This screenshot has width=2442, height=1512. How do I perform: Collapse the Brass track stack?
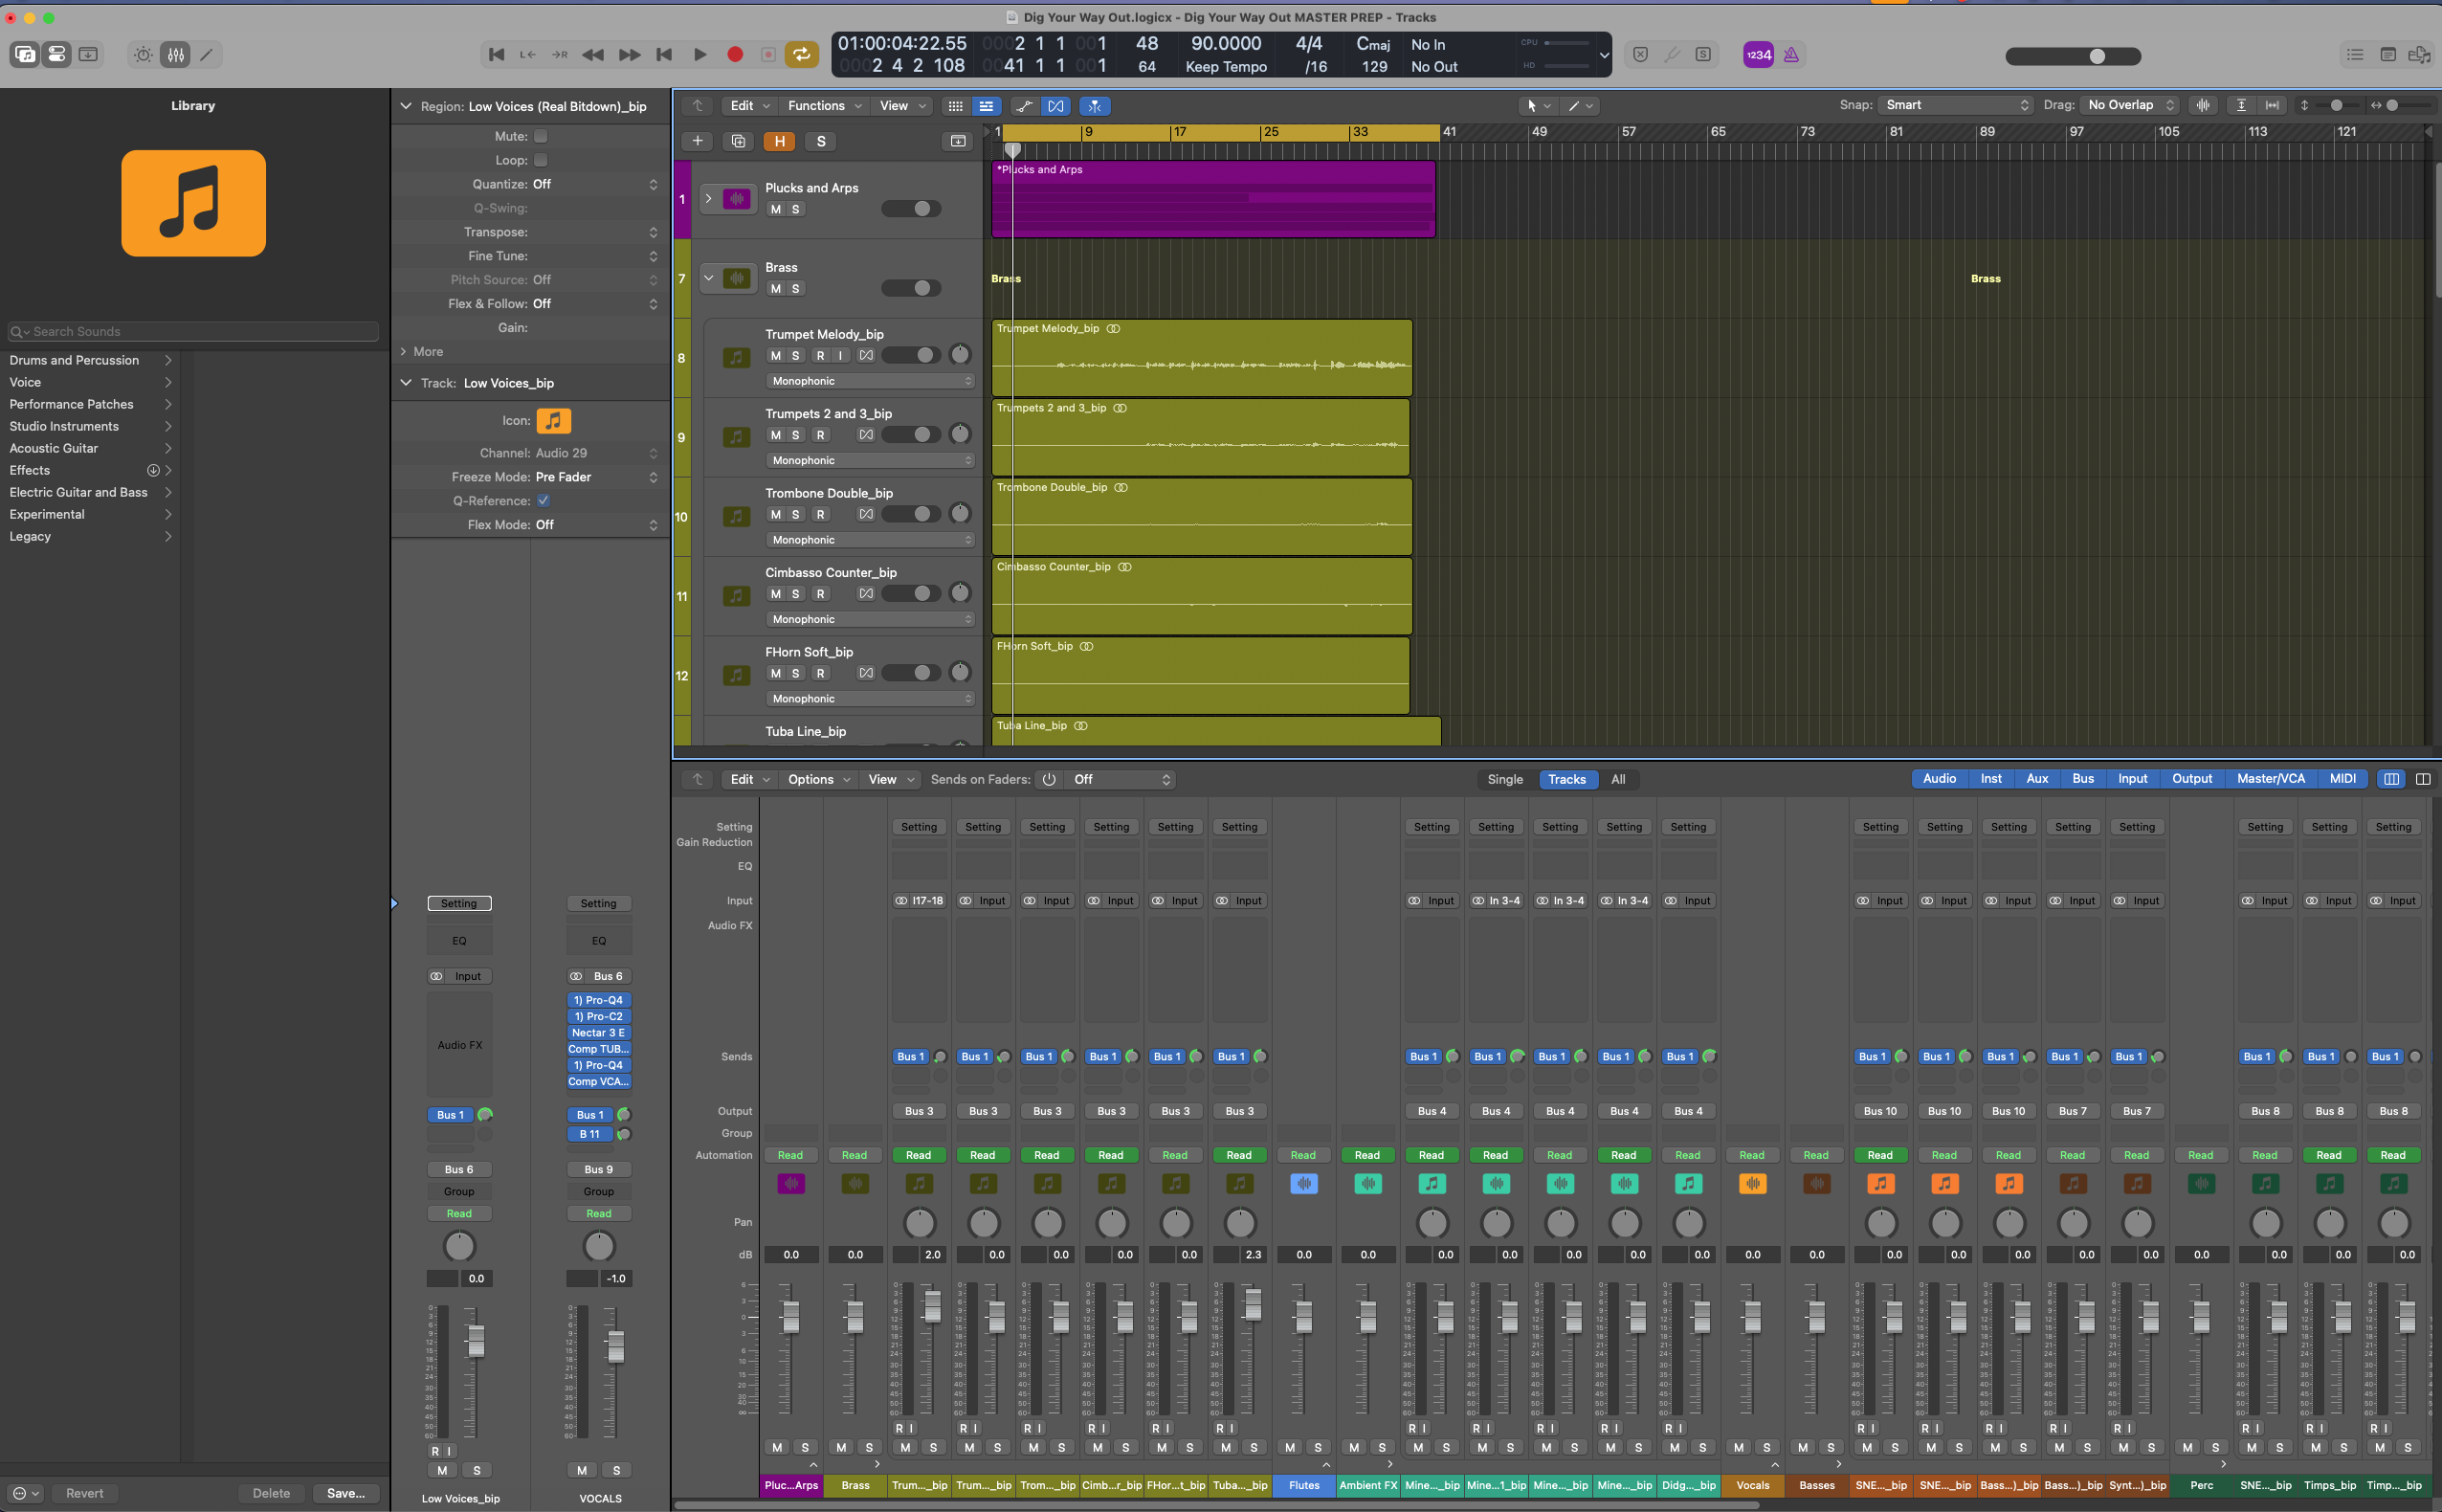[708, 278]
